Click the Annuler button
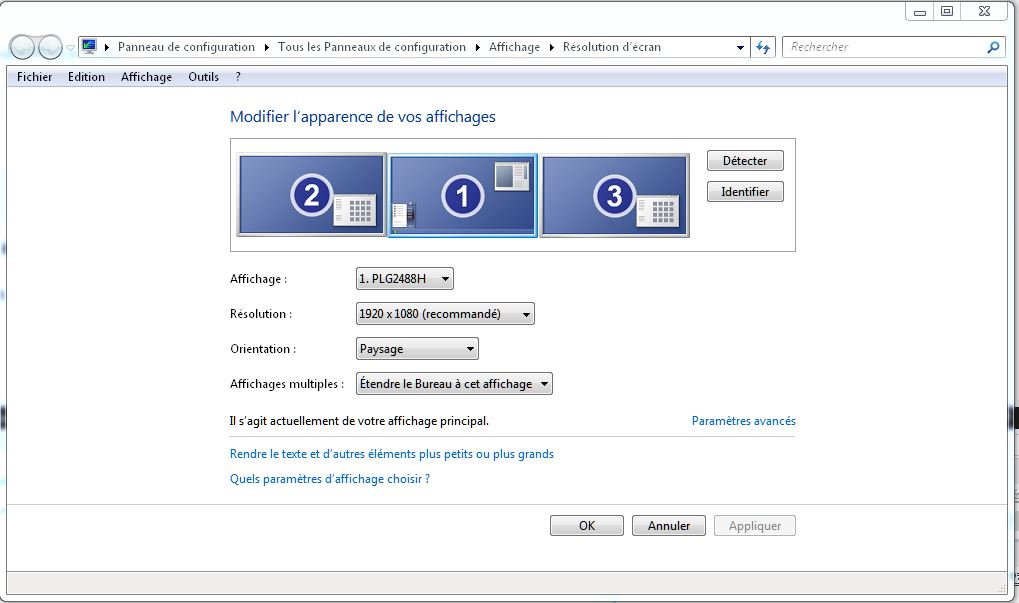 (x=669, y=526)
